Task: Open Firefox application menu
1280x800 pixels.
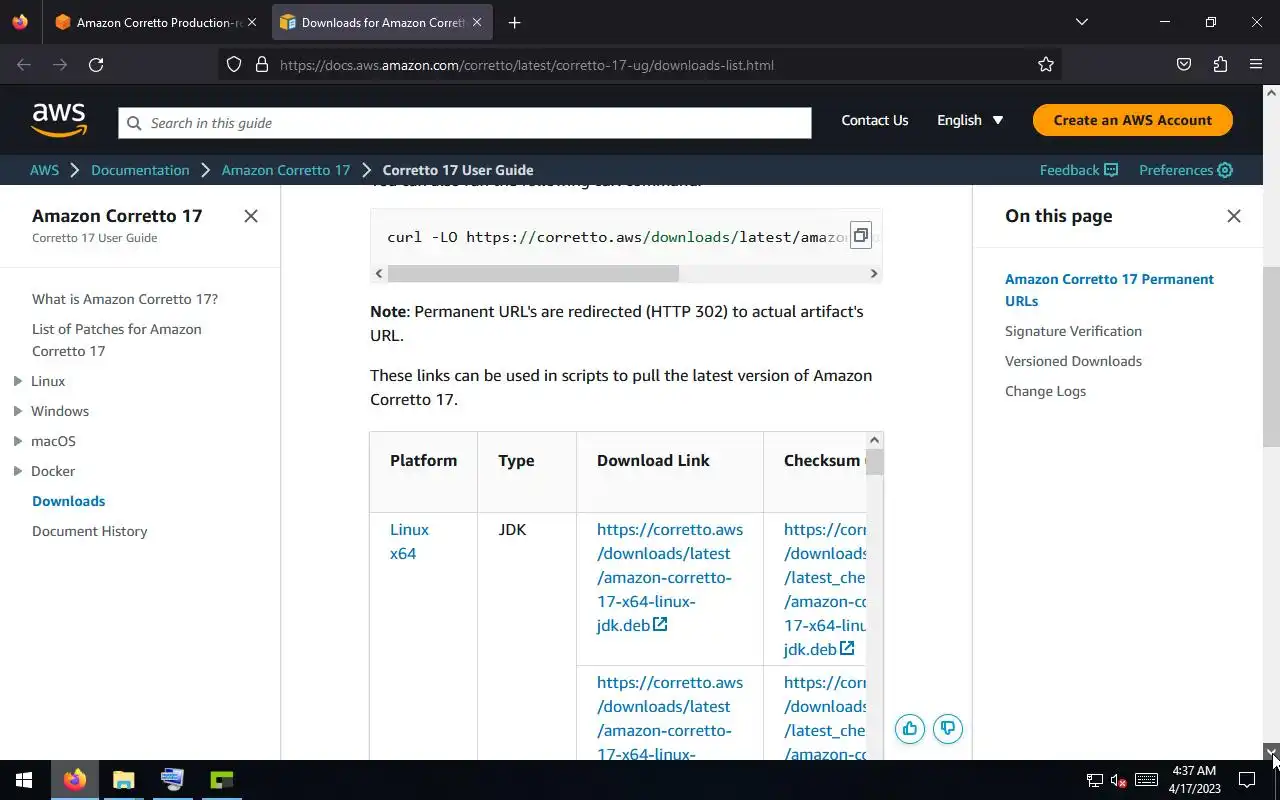Action: [1256, 65]
